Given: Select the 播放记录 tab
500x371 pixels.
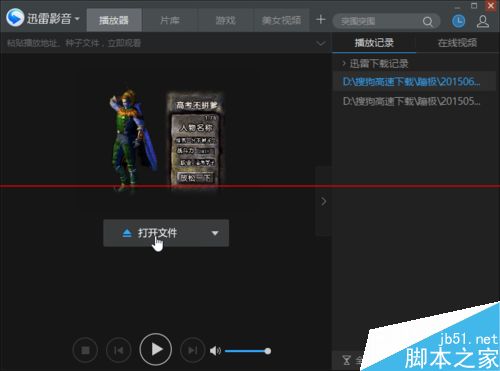Looking at the screenshot, I should [374, 43].
